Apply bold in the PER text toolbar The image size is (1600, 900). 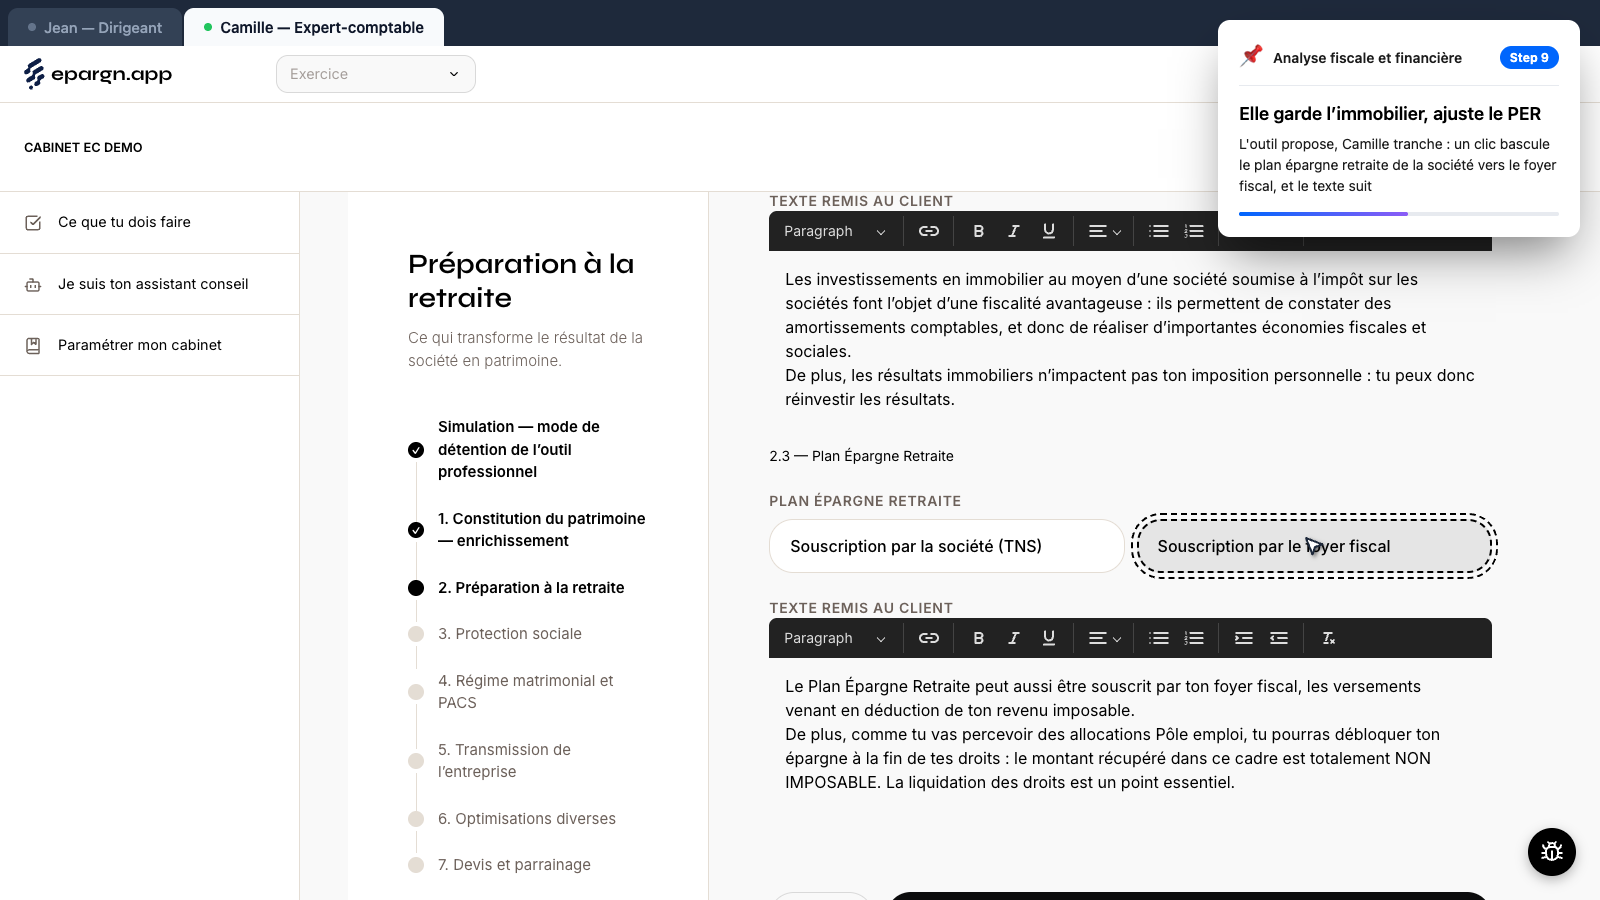[x=979, y=638]
